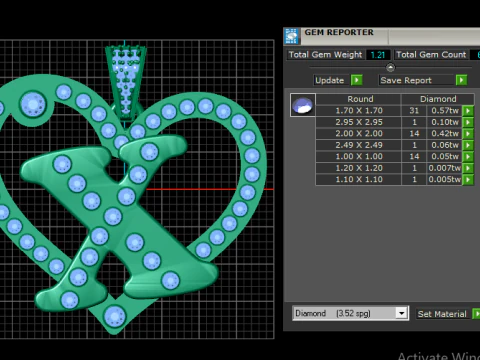
Task: Select the 2.49 X 2.49 size cell
Action: (358, 145)
